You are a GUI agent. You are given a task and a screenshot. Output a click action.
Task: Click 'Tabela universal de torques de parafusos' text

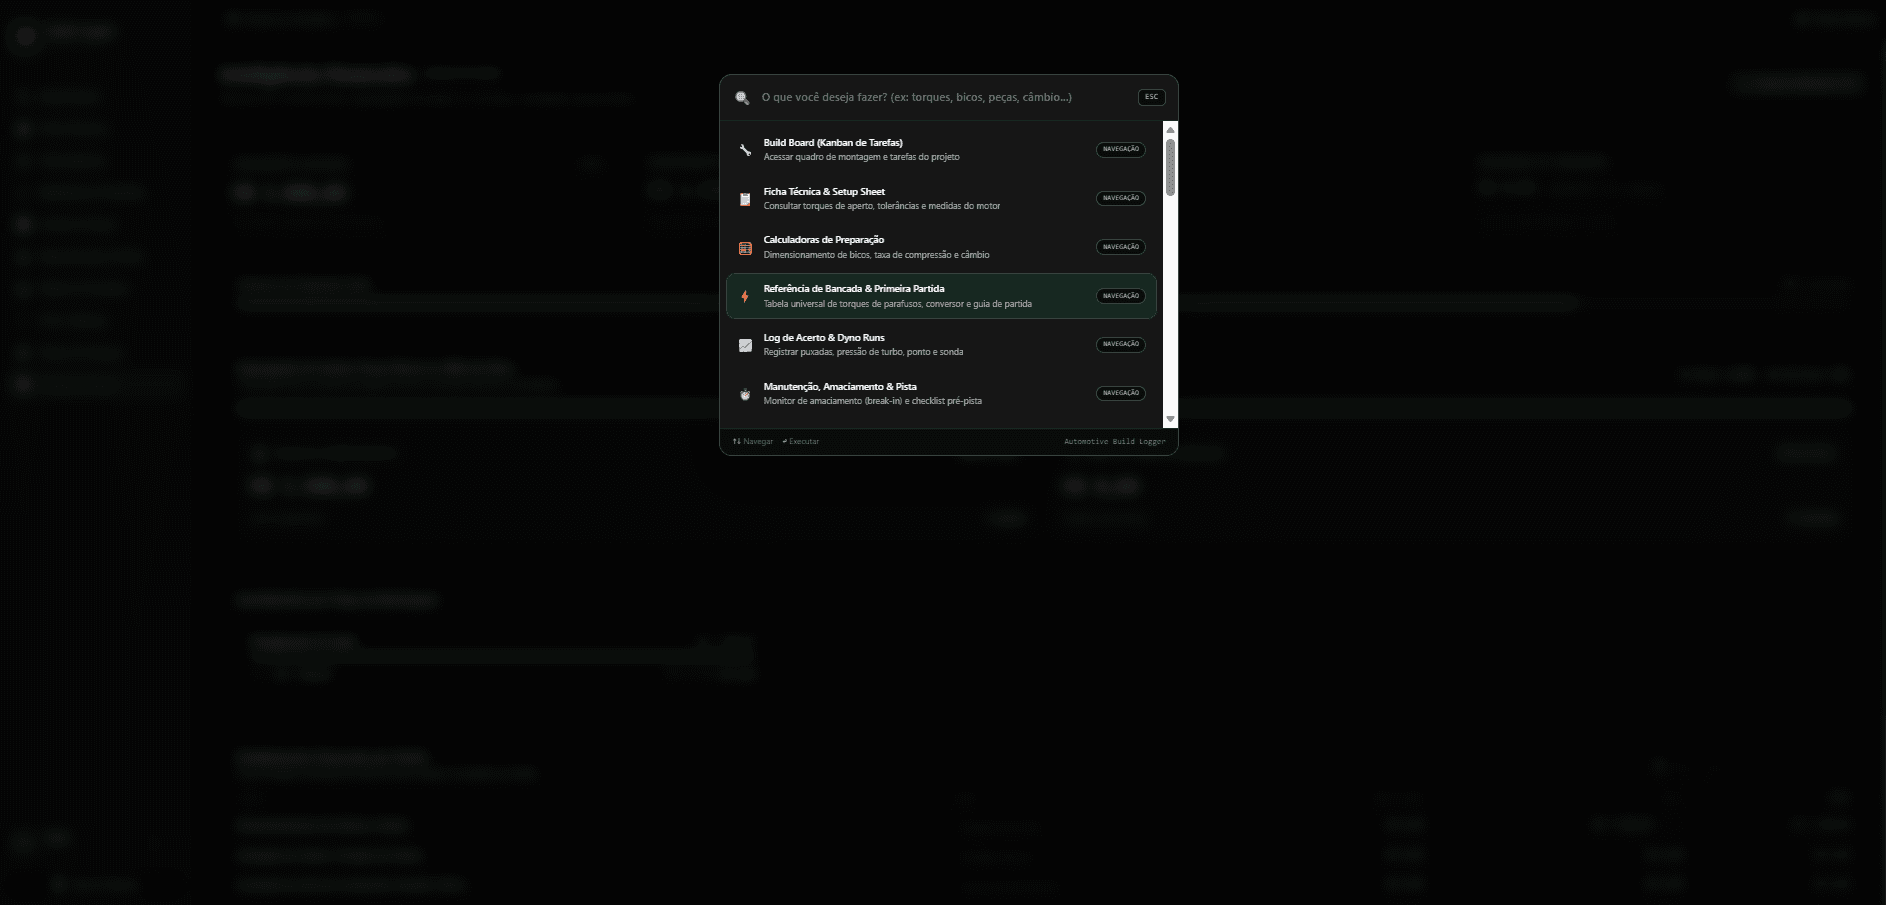897,304
